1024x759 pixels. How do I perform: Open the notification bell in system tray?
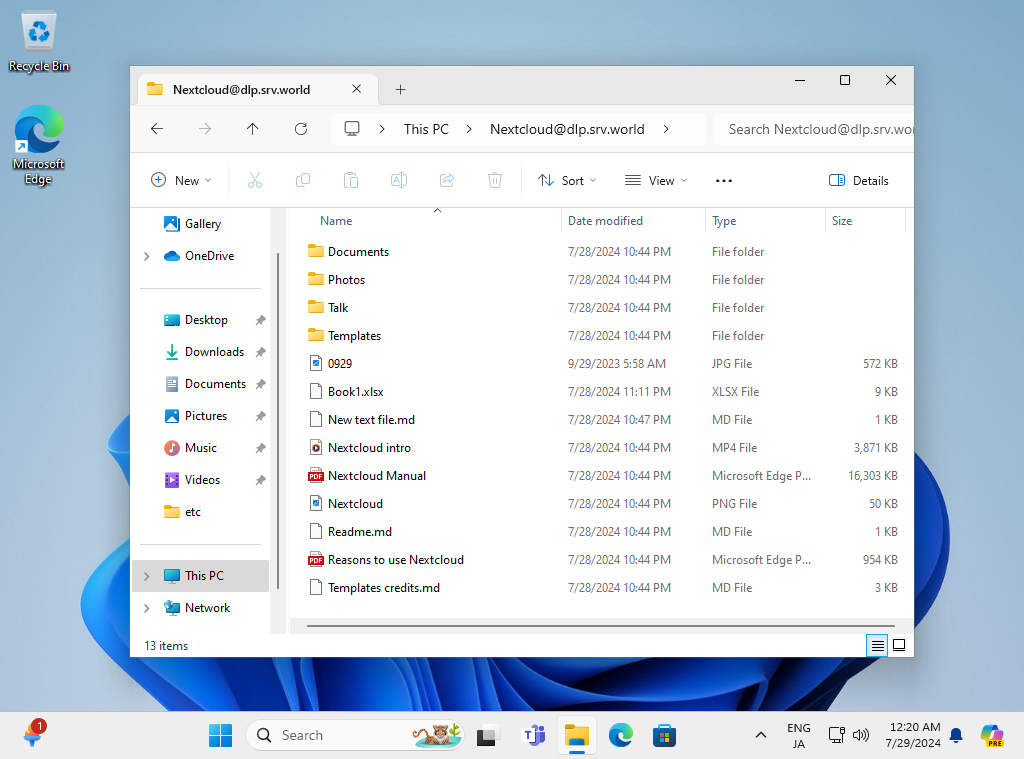[956, 735]
